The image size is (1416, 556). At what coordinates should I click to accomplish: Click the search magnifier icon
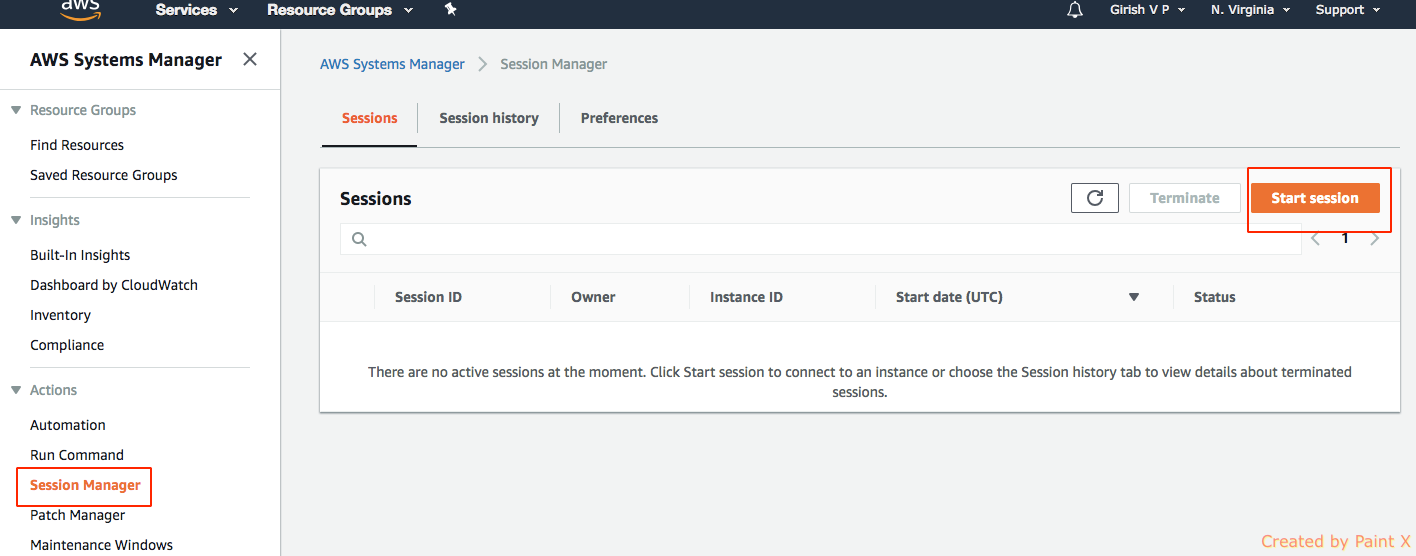pos(359,239)
